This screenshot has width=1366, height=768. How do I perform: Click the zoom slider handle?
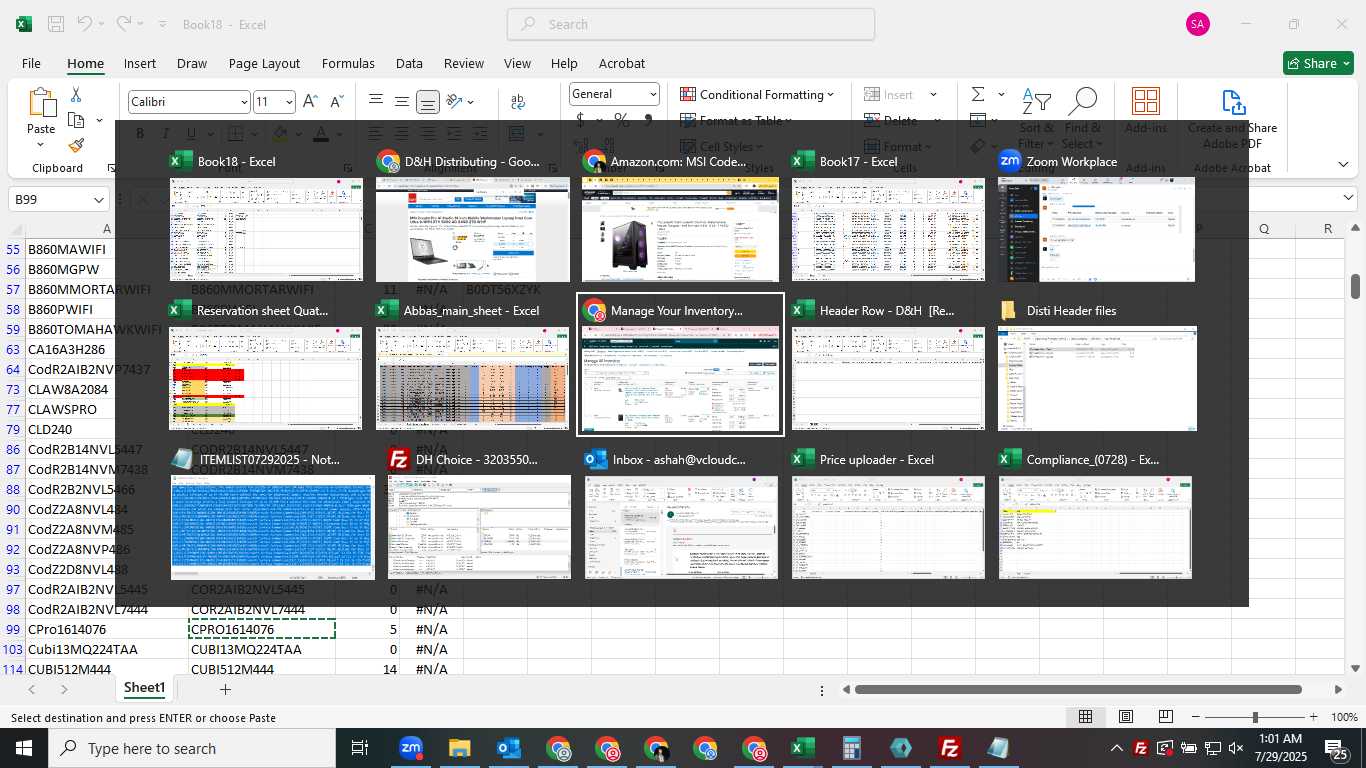pos(1255,717)
